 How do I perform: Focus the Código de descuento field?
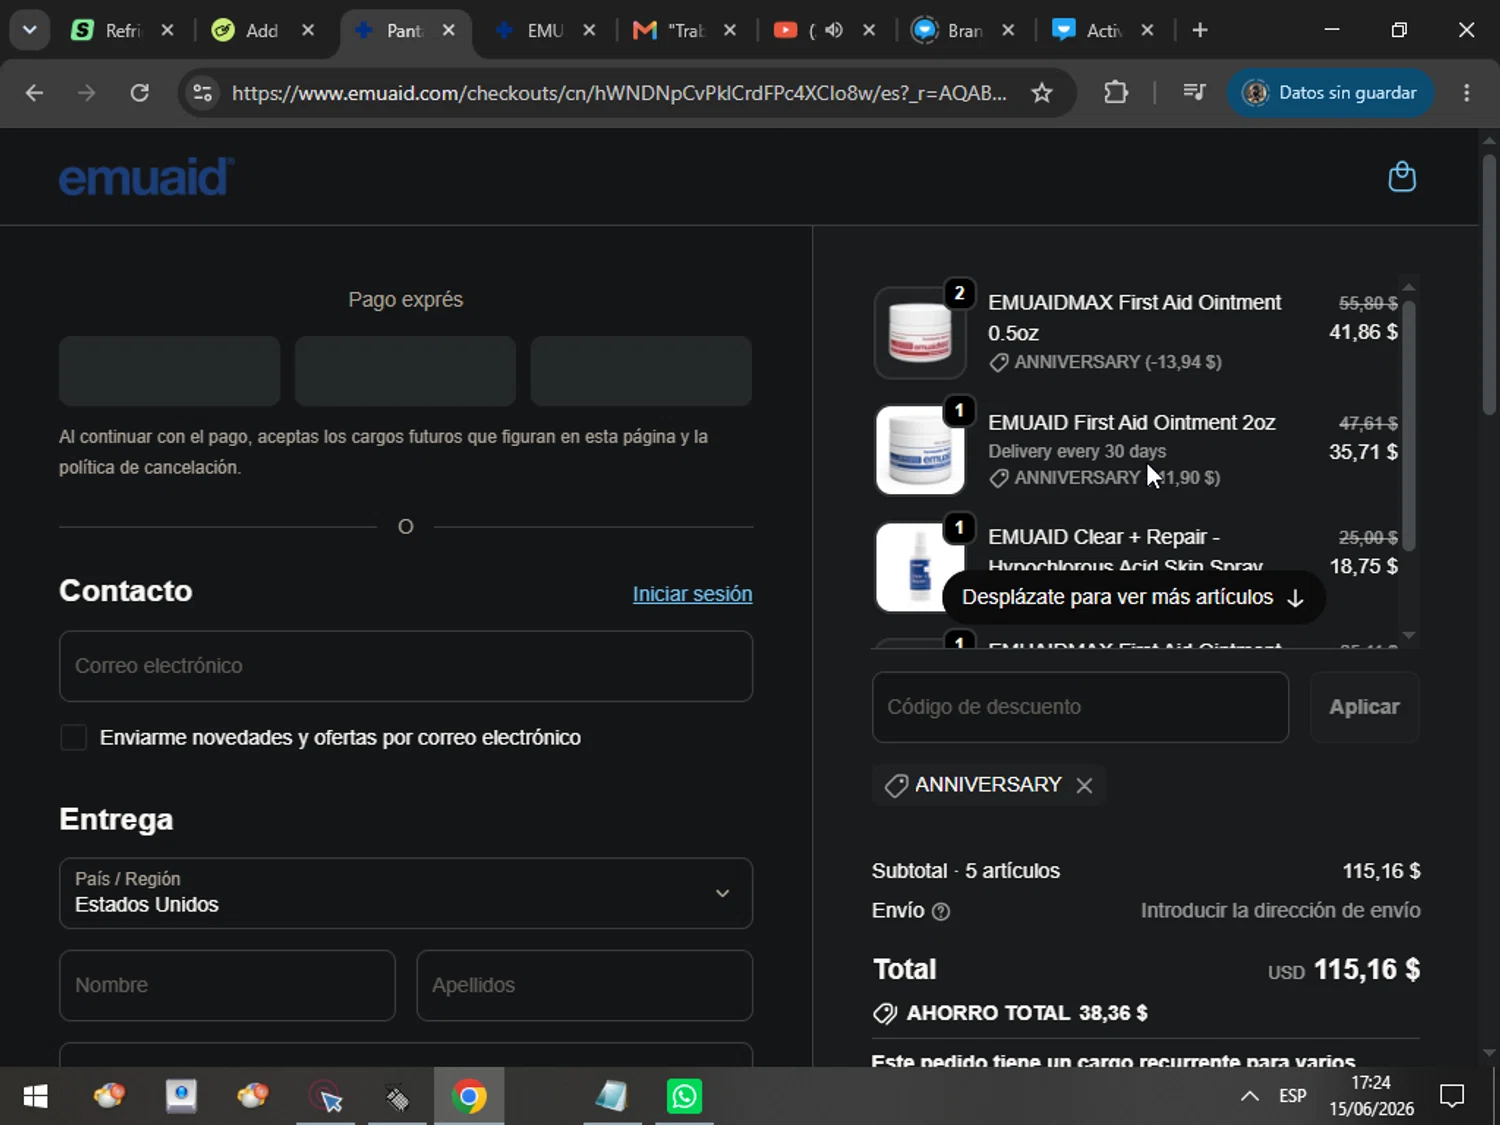coord(1080,707)
